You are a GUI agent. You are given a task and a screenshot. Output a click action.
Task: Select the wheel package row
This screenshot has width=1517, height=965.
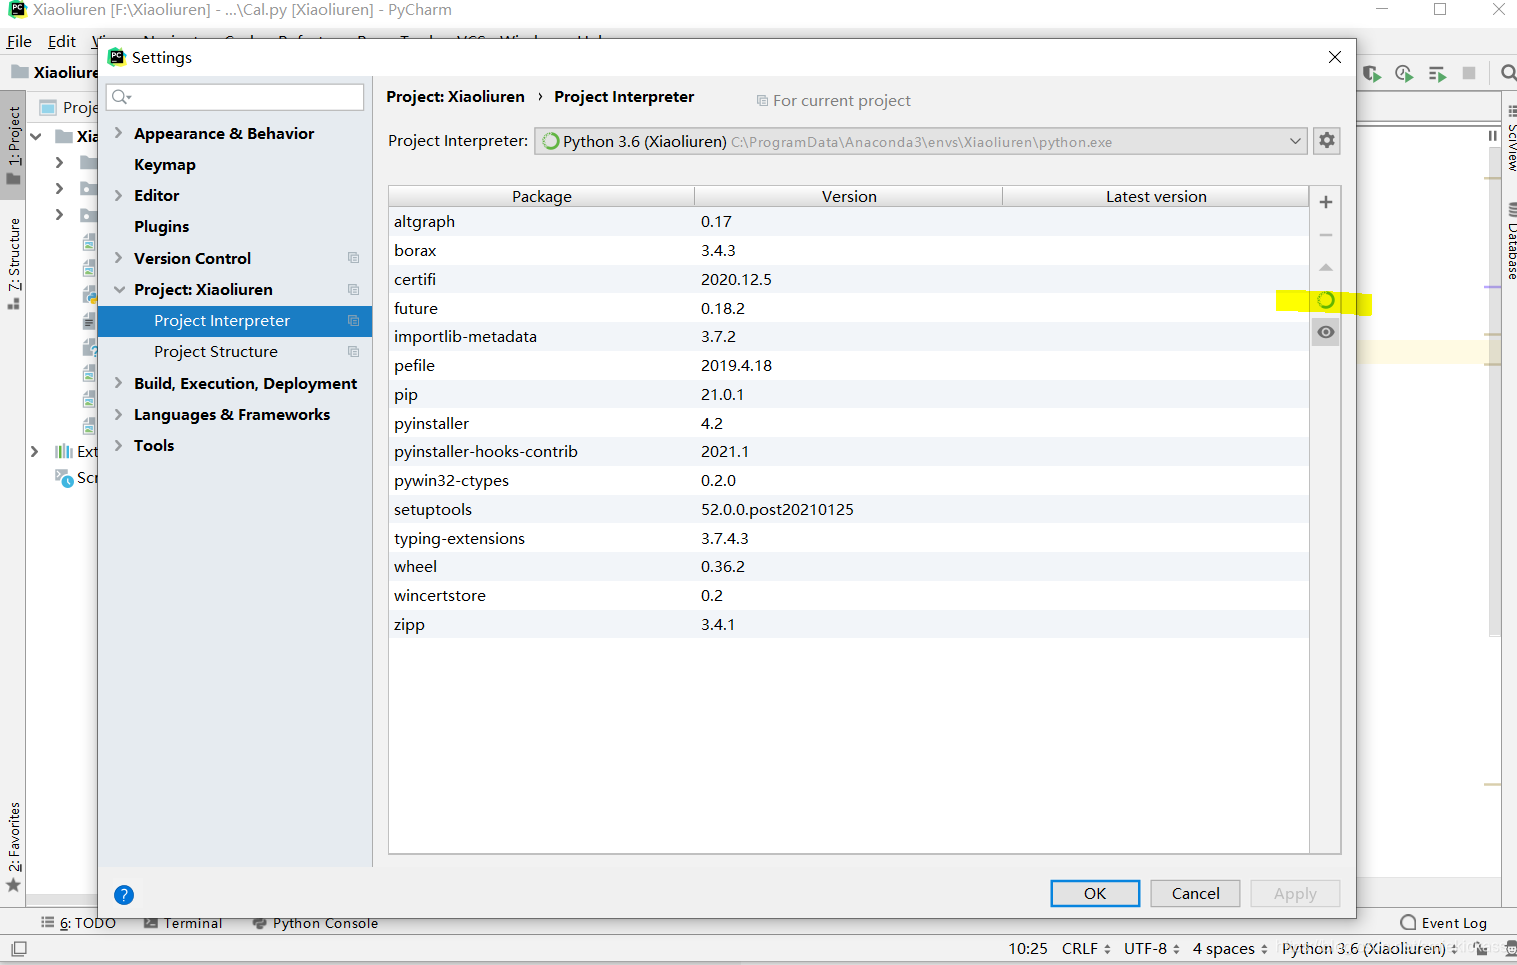point(849,567)
